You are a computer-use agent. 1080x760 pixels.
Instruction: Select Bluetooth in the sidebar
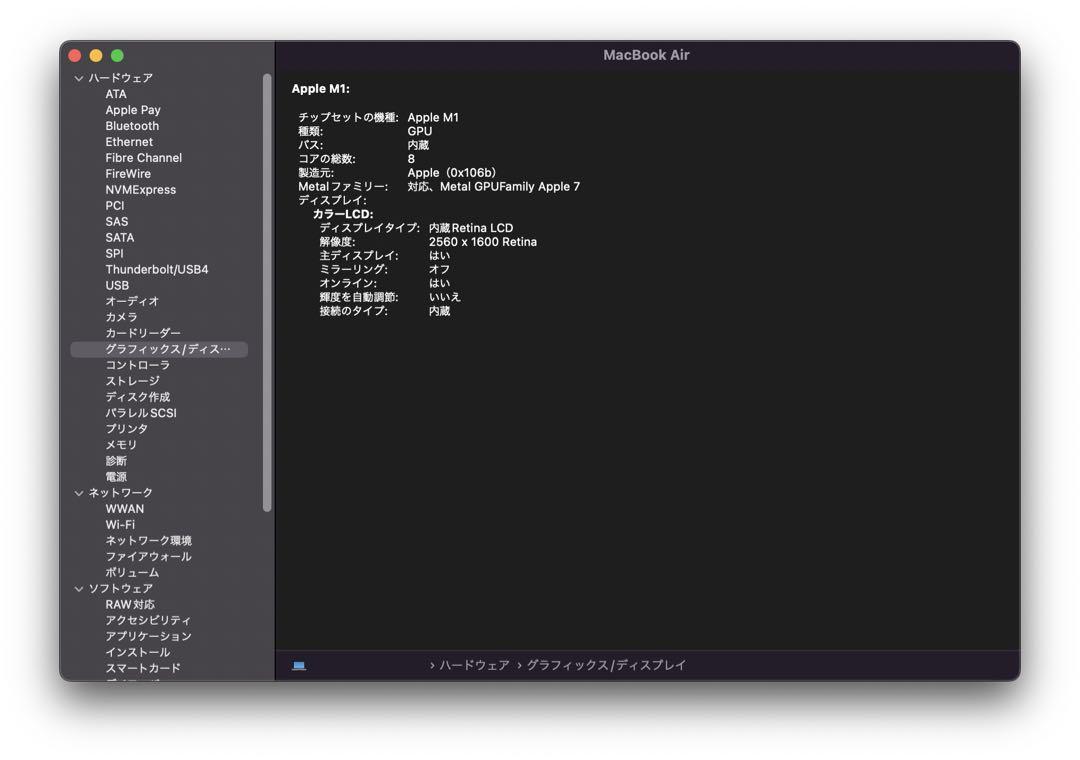tap(132, 126)
